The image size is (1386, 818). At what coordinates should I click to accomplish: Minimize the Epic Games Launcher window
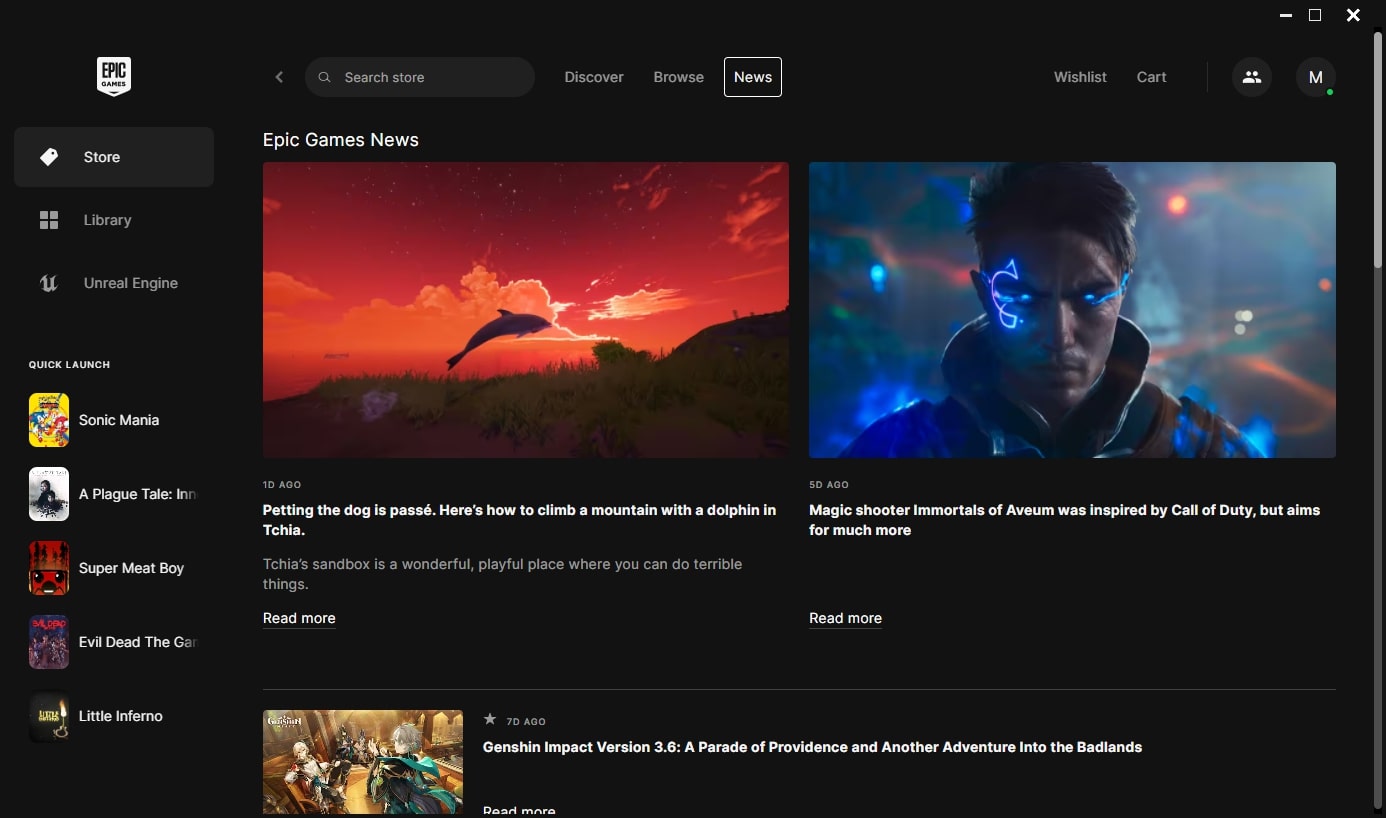1285,15
